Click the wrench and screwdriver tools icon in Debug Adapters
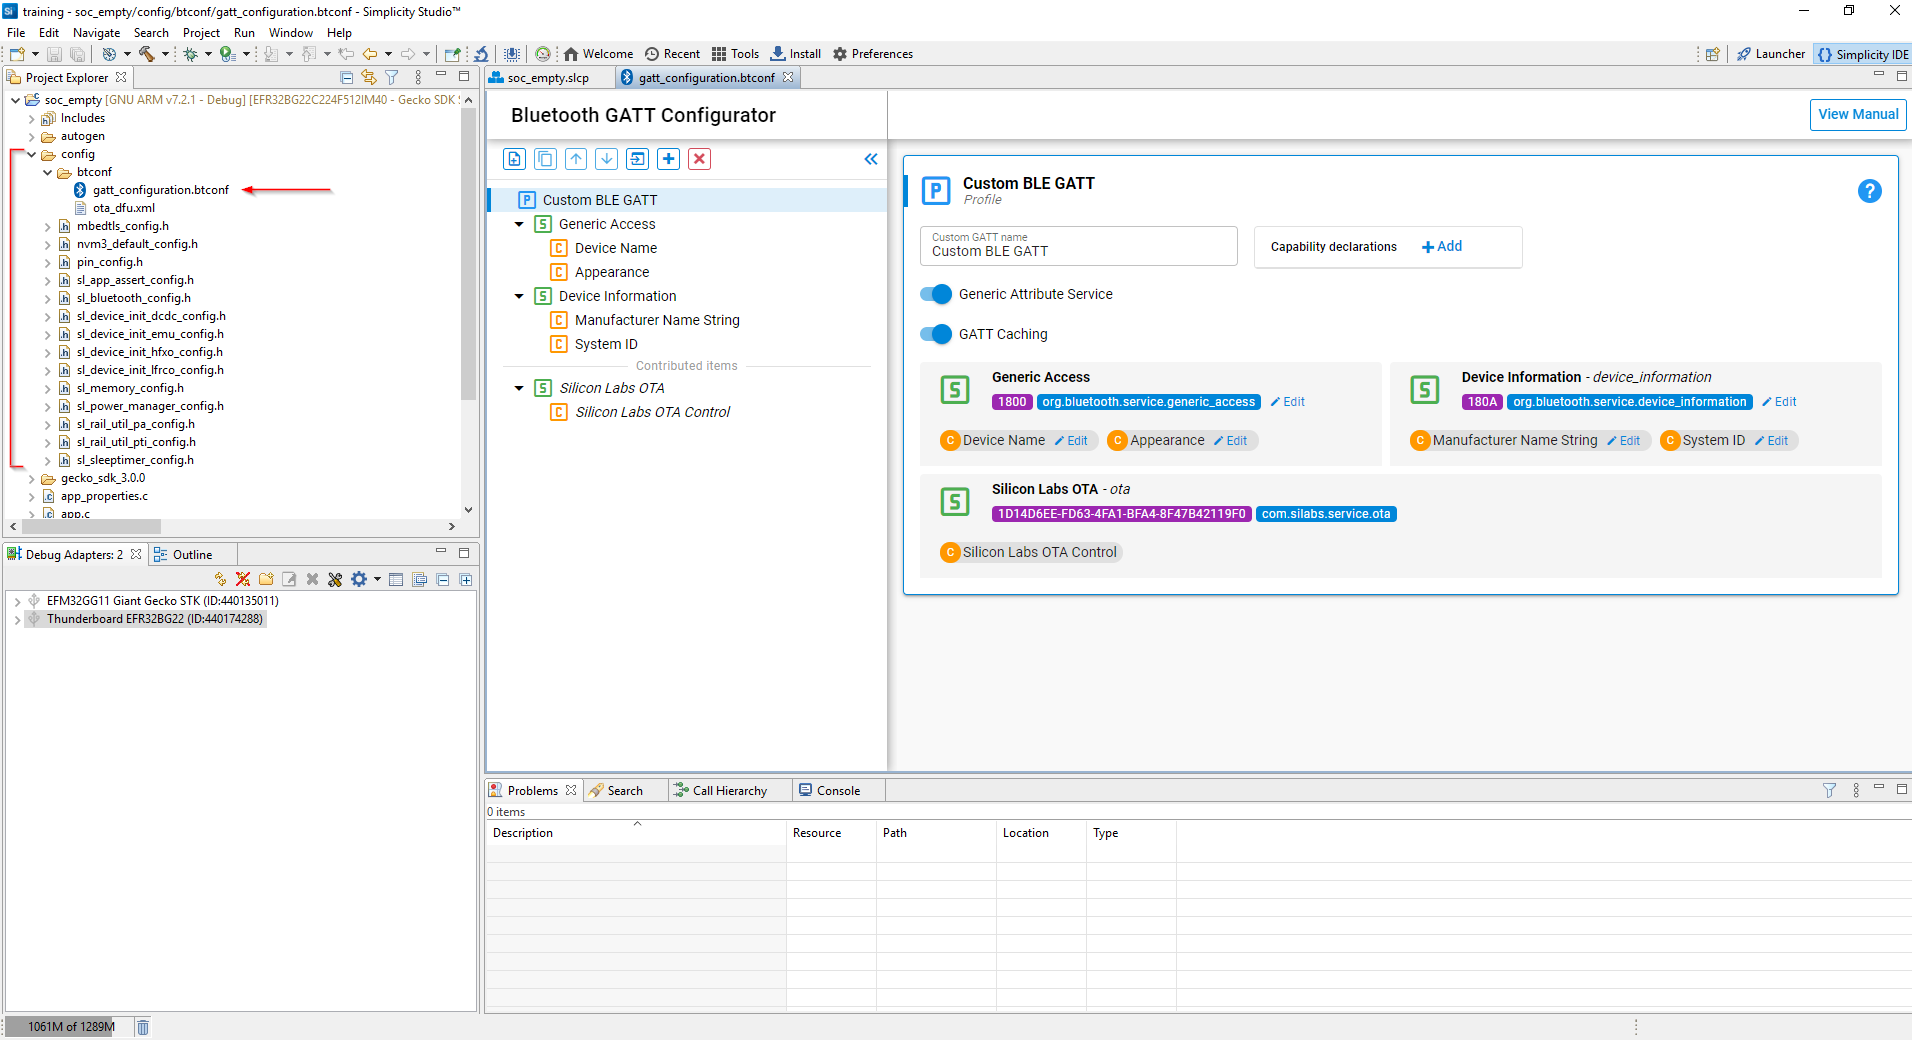This screenshot has height=1040, width=1912. pos(335,579)
